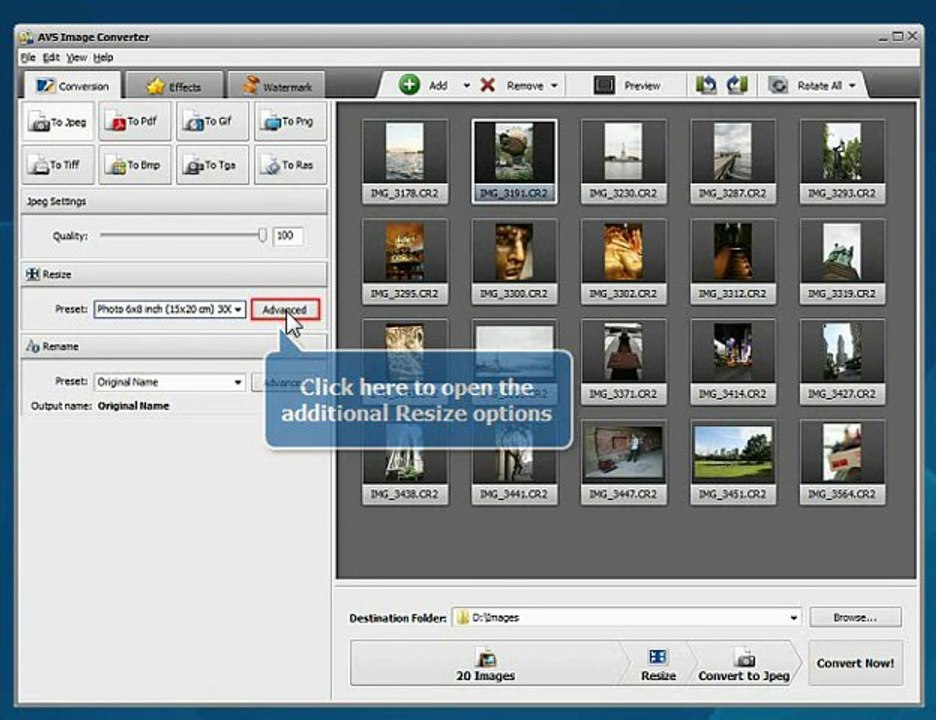
Task: Select the To Tga format button
Action: tap(213, 165)
